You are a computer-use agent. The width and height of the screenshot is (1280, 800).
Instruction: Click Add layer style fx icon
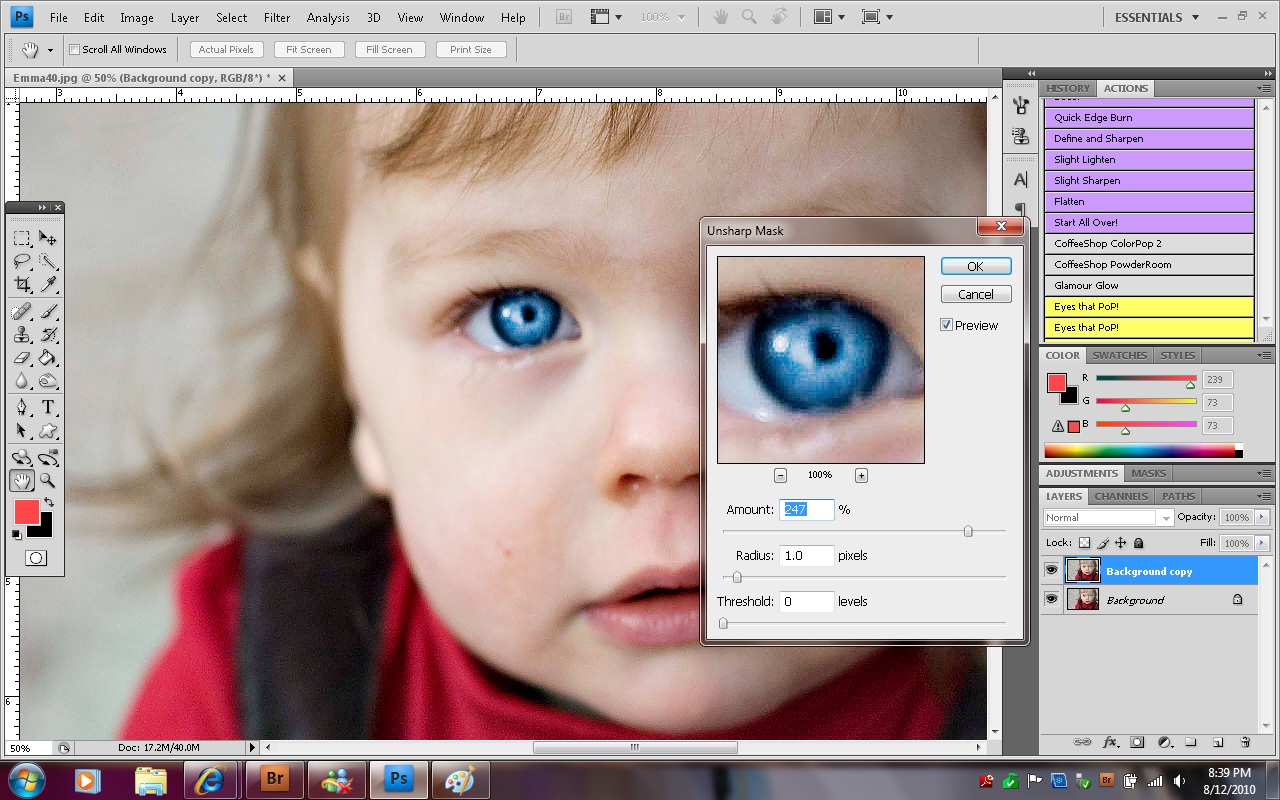(x=1110, y=743)
